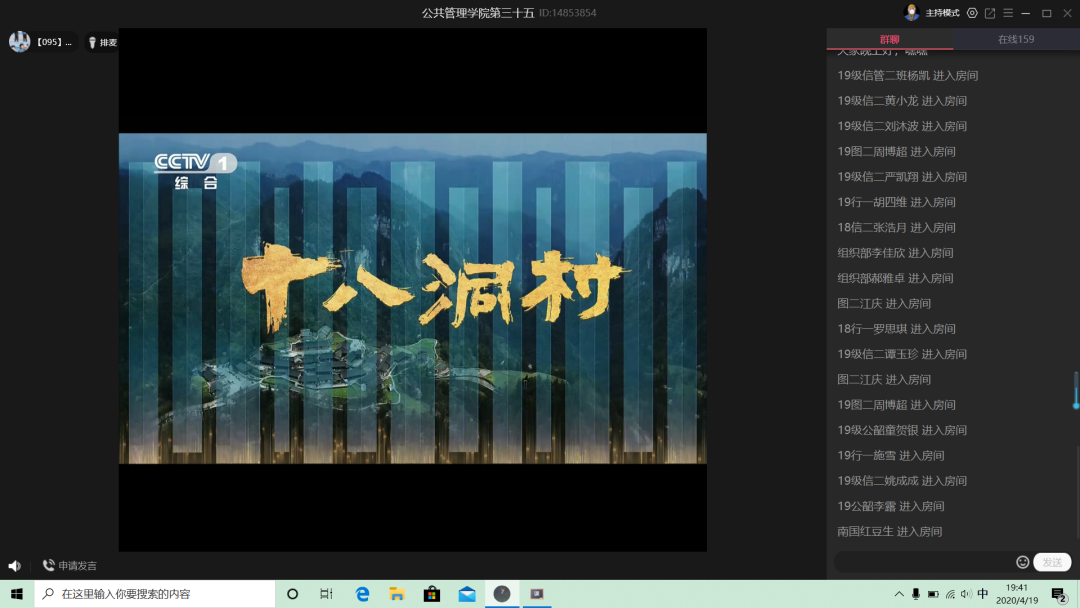Expand hidden system tray icons chevron
Viewport: 1080px width, 608px height.
899,594
